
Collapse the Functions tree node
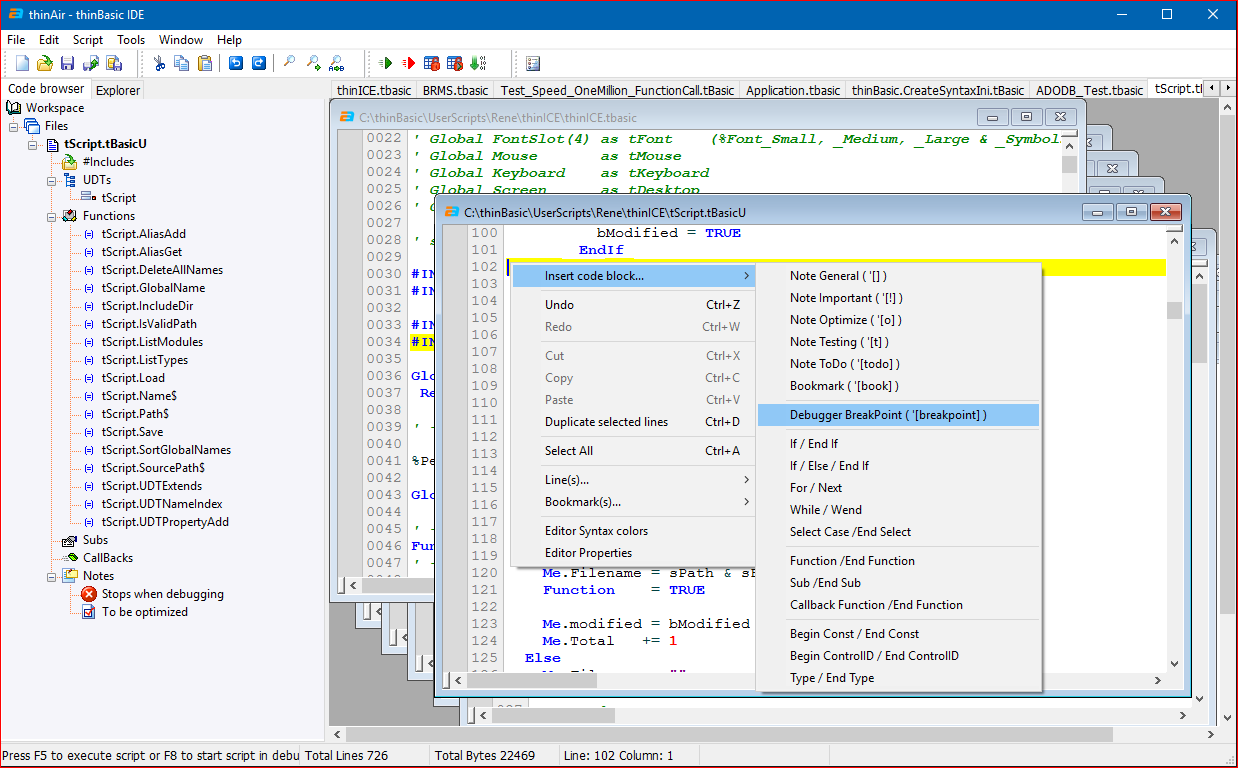tap(51, 216)
